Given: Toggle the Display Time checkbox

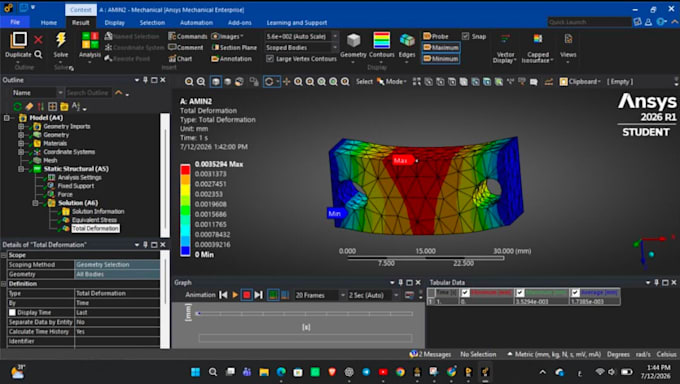Looking at the screenshot, I should pos(13,312).
